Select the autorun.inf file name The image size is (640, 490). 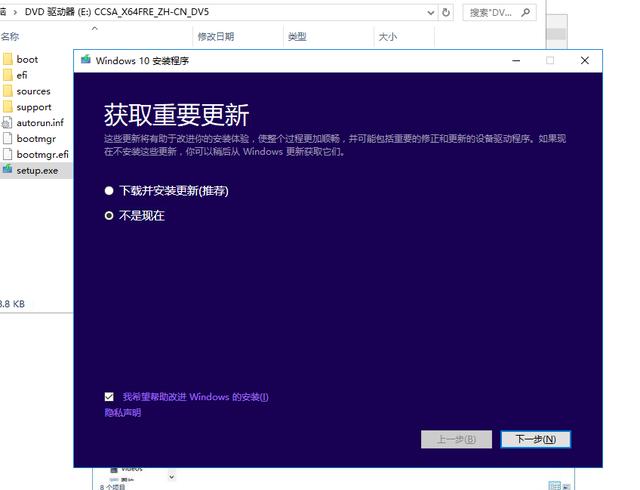(x=40, y=122)
